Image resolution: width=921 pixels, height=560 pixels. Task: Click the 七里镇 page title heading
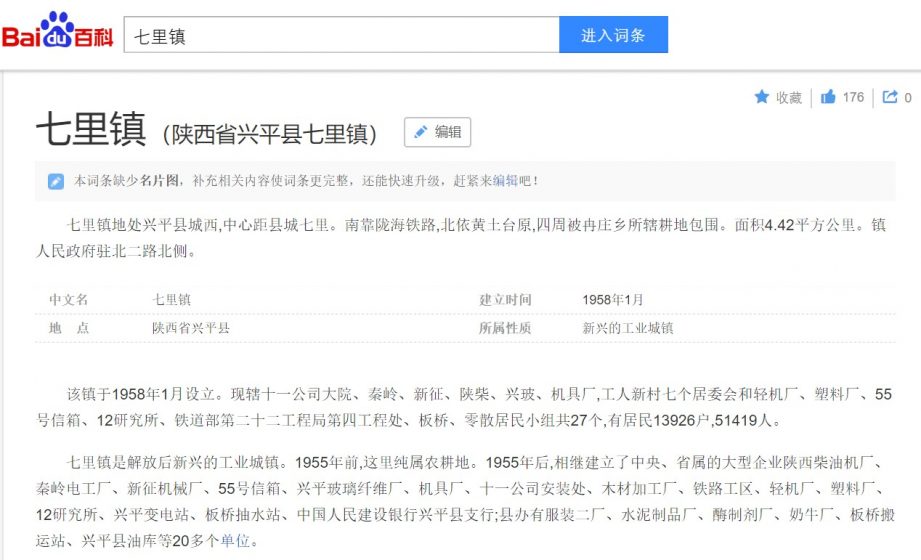click(x=91, y=129)
